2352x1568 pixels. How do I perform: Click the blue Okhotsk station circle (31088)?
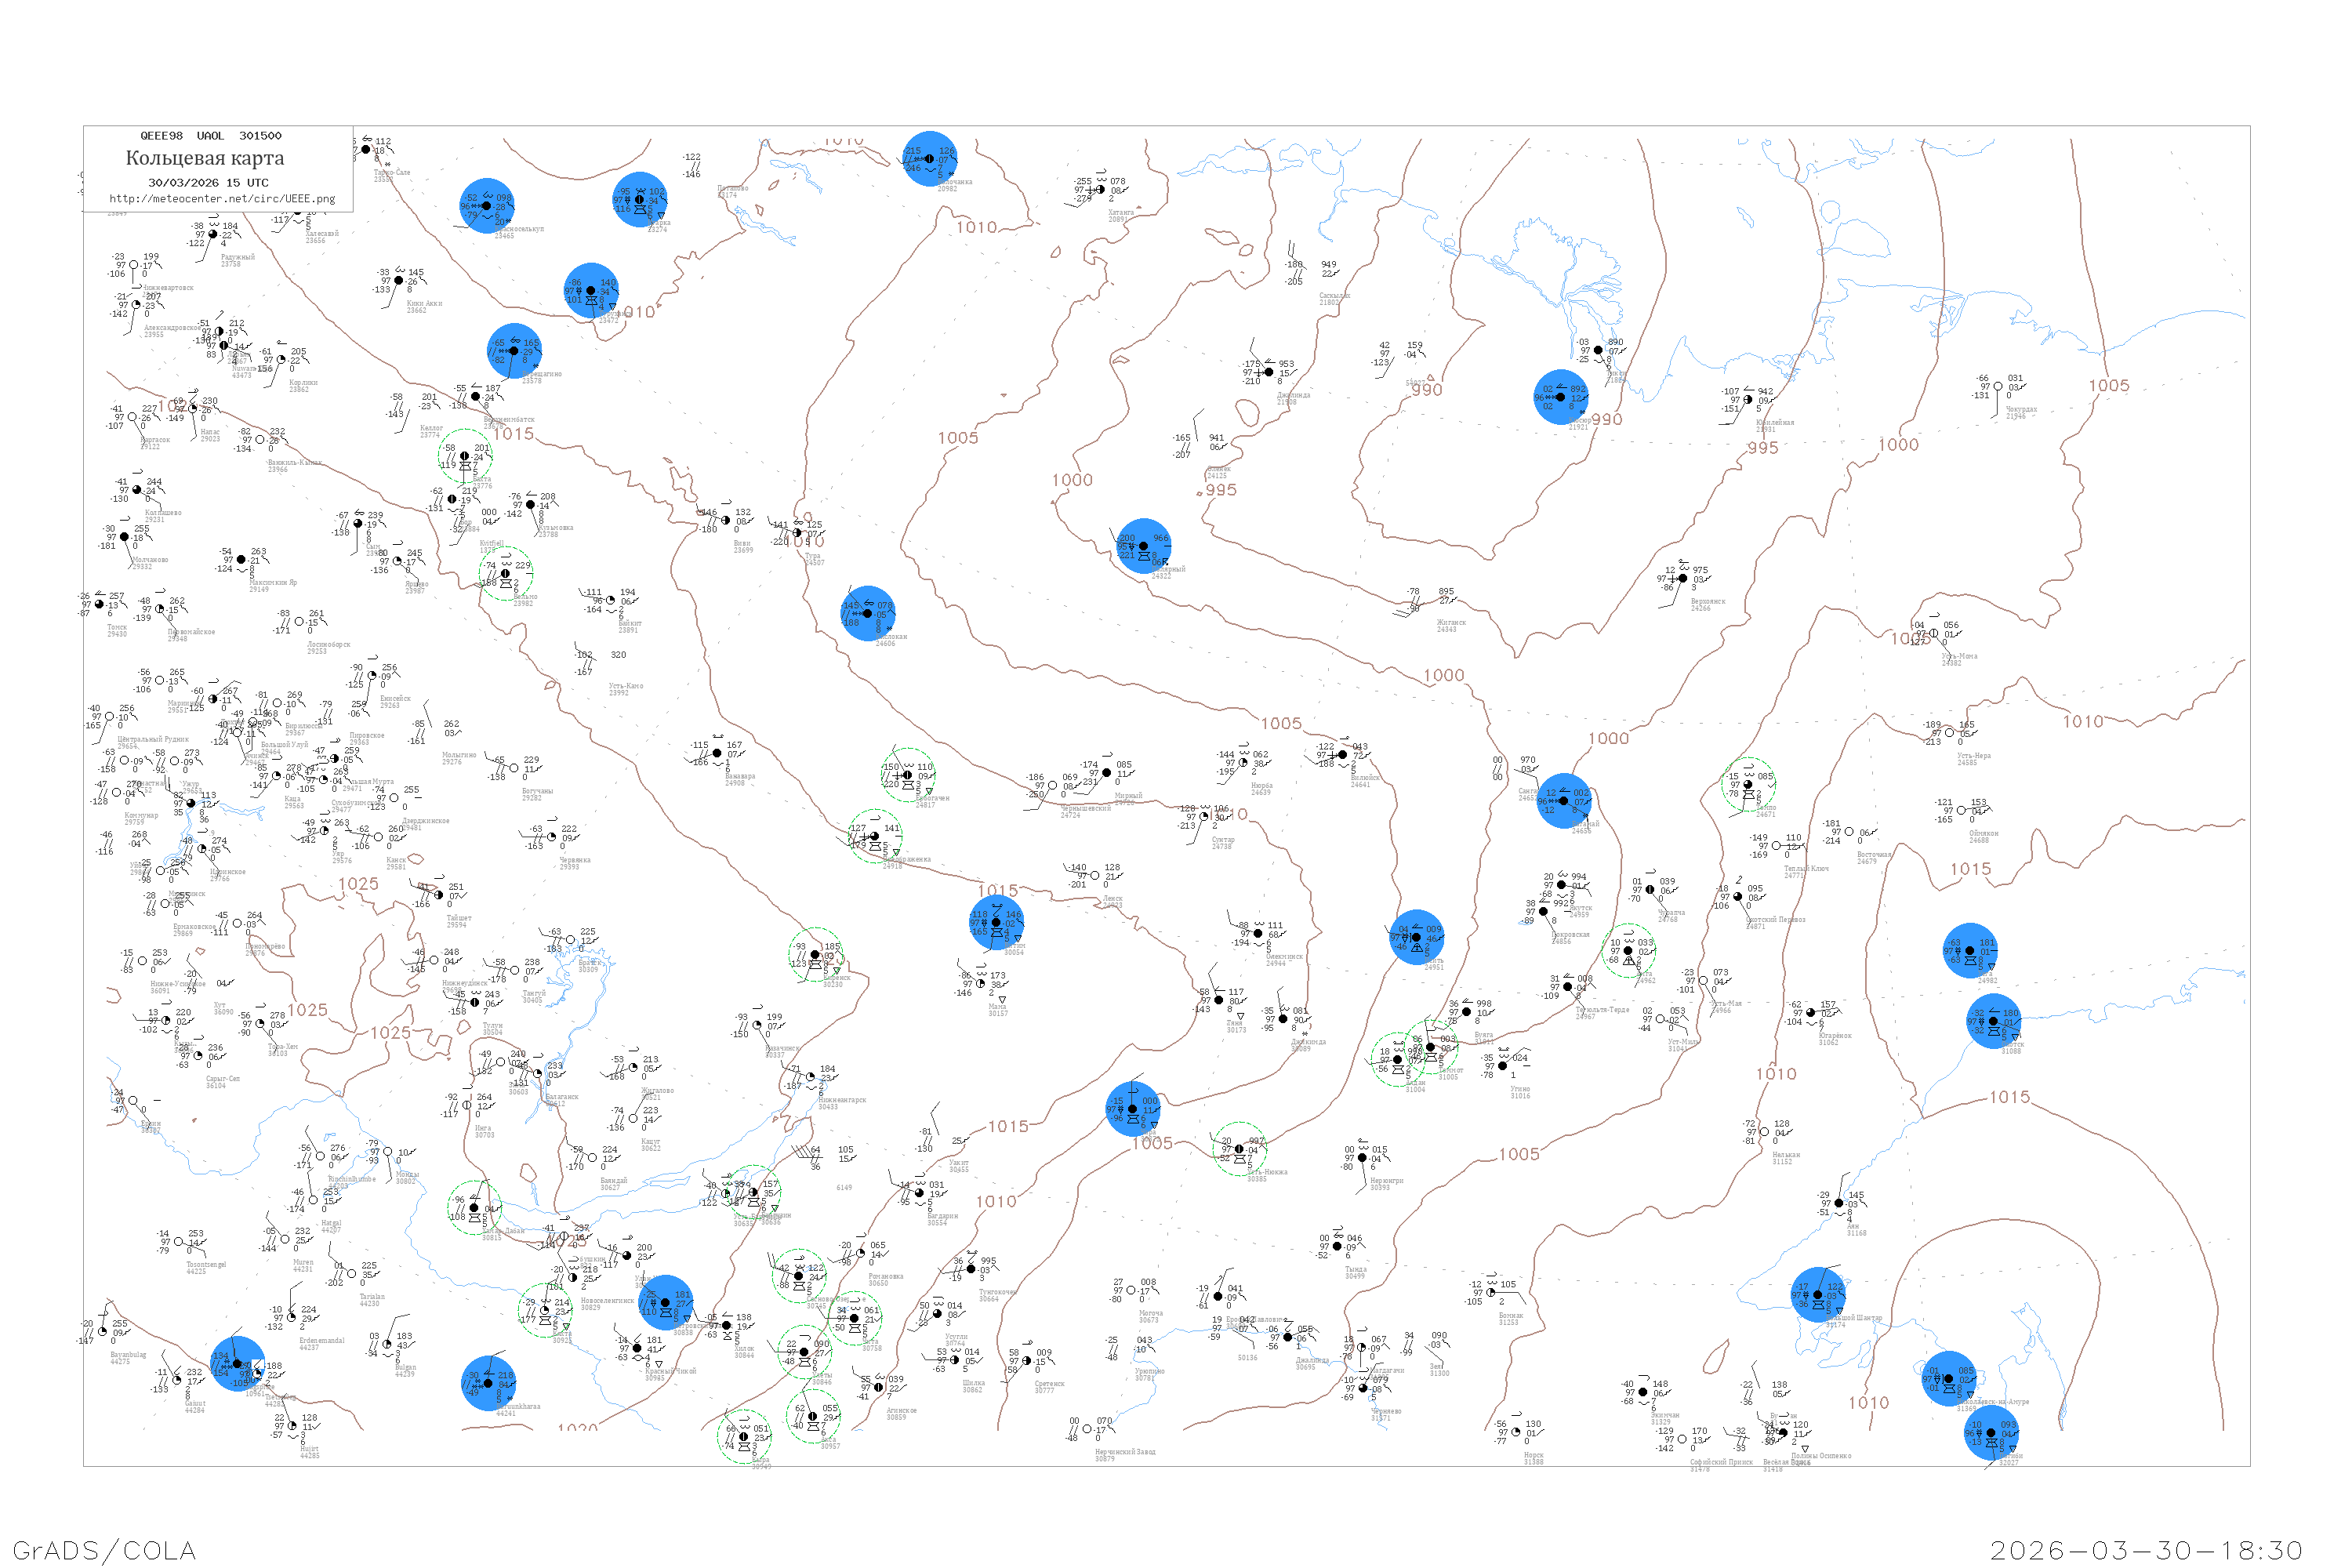pyautogui.click(x=1993, y=1021)
